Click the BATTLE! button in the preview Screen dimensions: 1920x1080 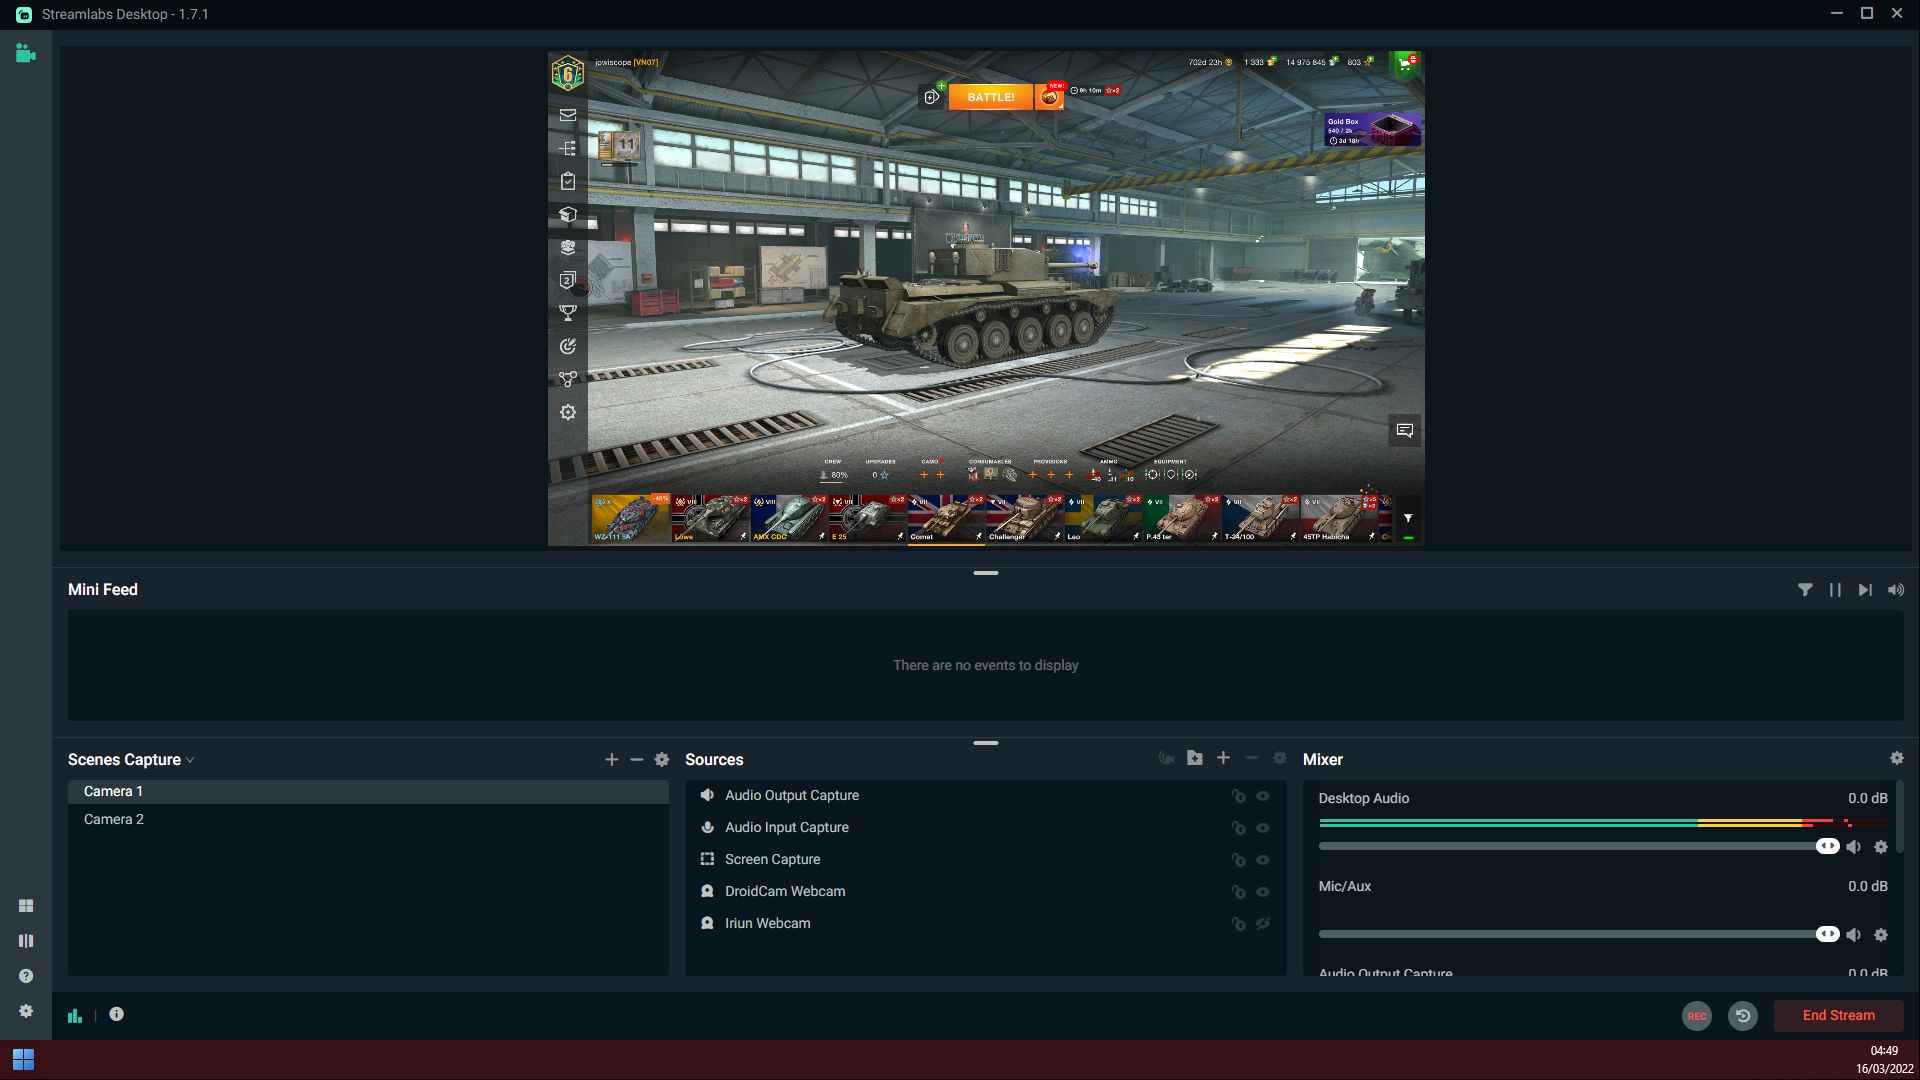pyautogui.click(x=990, y=97)
